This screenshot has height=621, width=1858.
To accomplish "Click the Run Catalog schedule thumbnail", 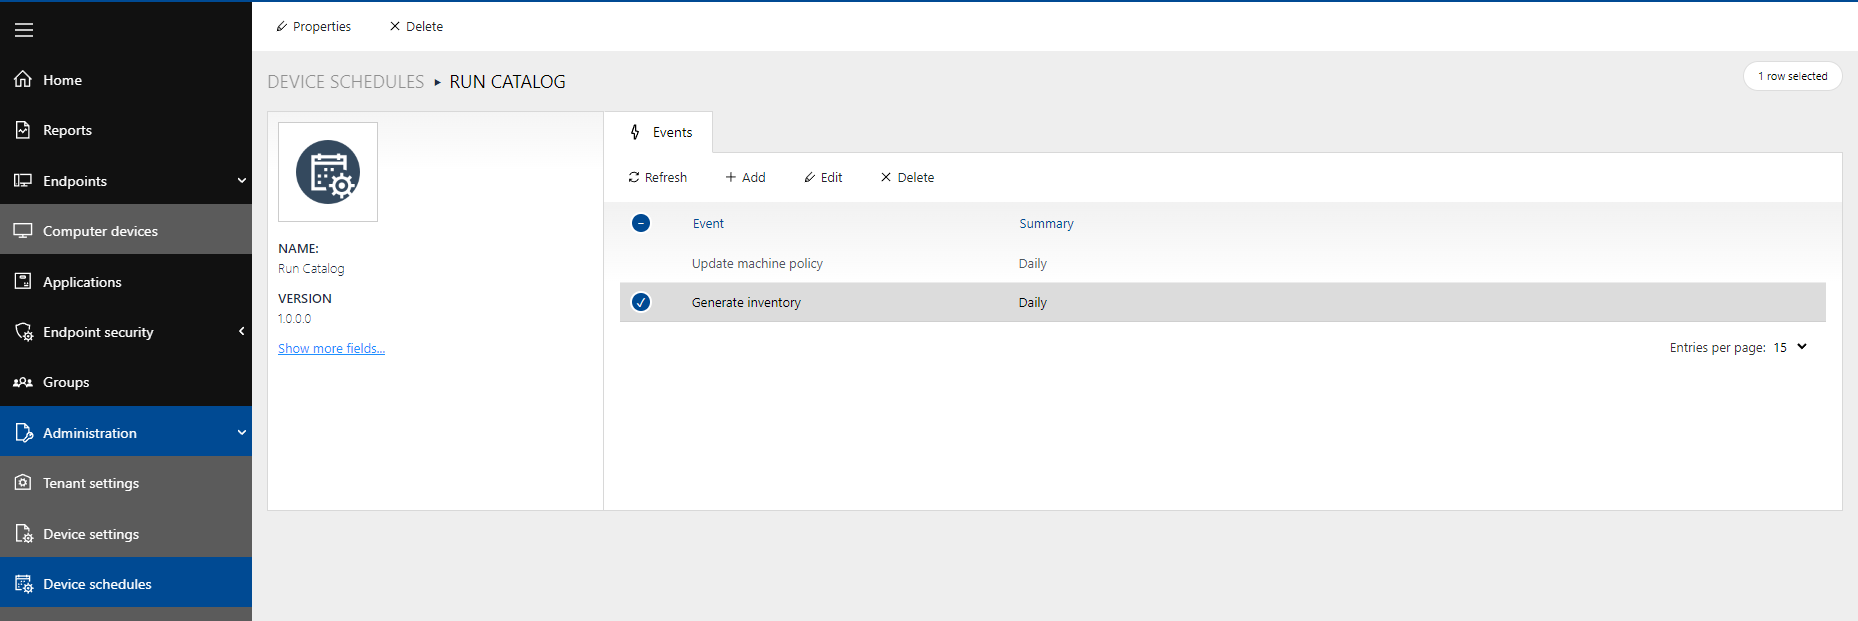I will tap(328, 172).
